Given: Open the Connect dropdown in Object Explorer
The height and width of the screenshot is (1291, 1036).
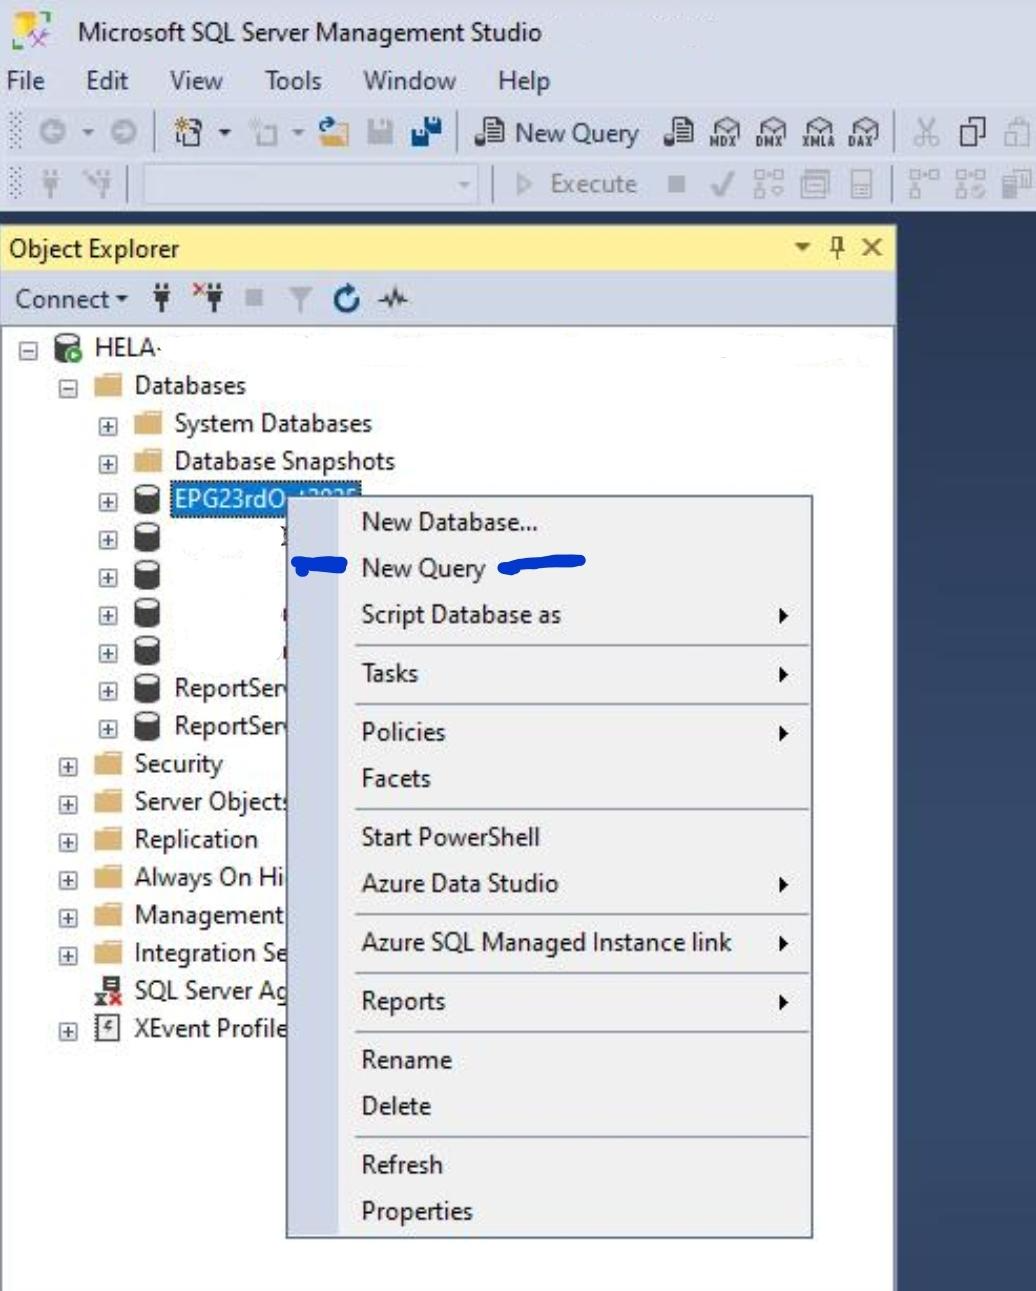Looking at the screenshot, I should point(71,299).
